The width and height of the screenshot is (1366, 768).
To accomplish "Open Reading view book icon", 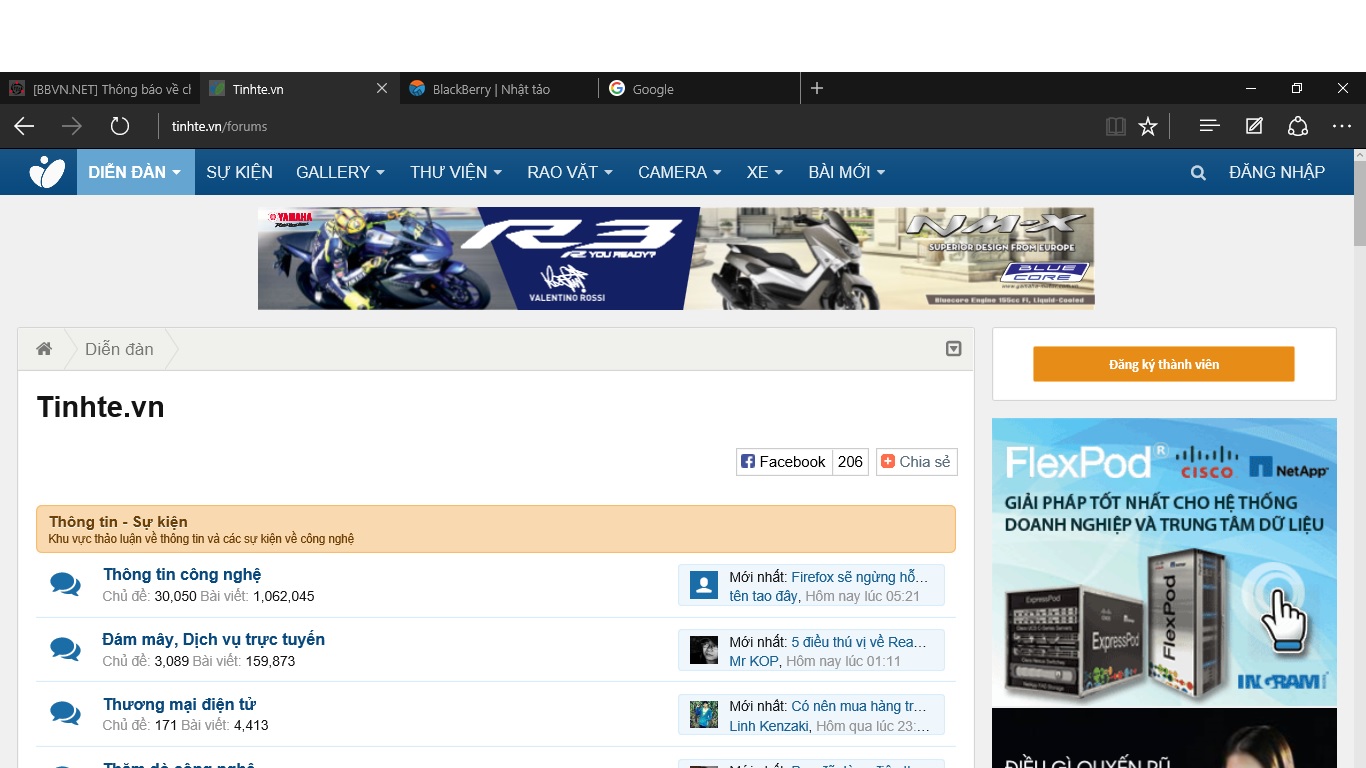I will click(1116, 126).
